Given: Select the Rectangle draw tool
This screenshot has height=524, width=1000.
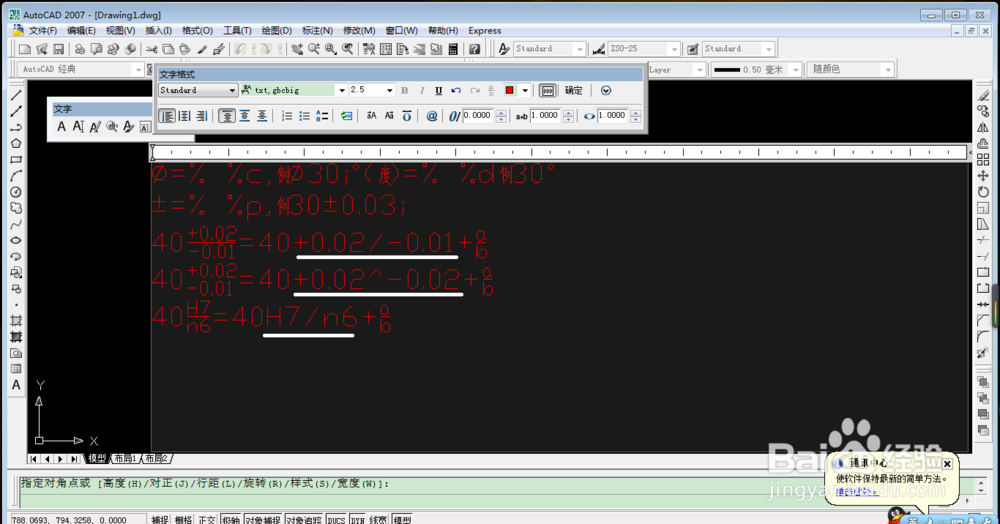Looking at the screenshot, I should [x=16, y=159].
